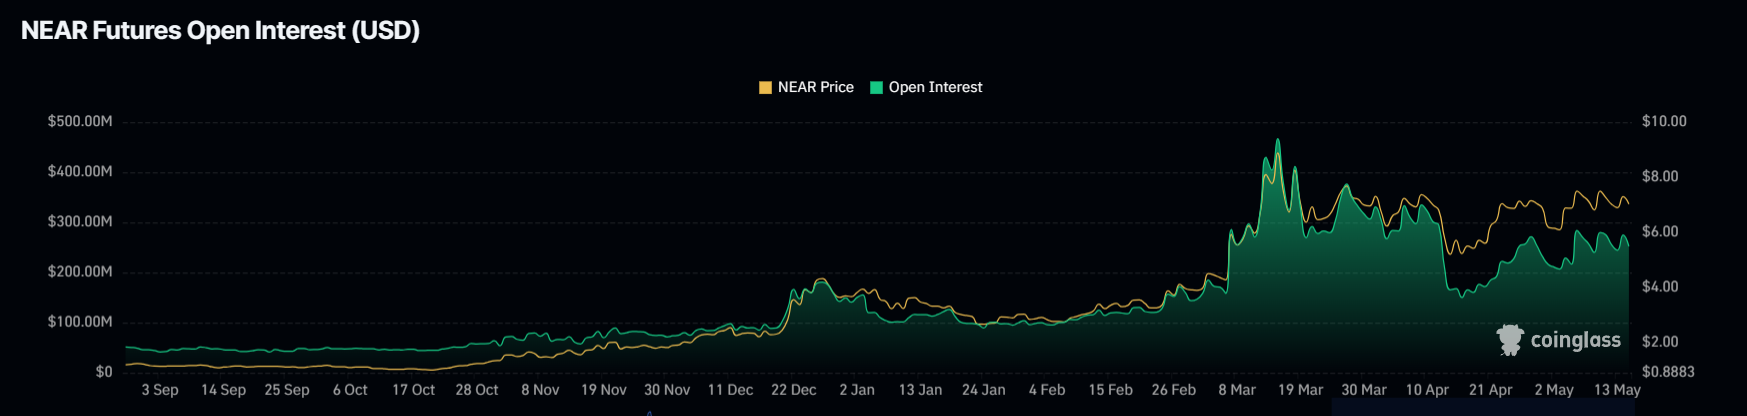The height and width of the screenshot is (416, 1747).
Task: Click the $100.00M left axis label
Action: [x=80, y=321]
